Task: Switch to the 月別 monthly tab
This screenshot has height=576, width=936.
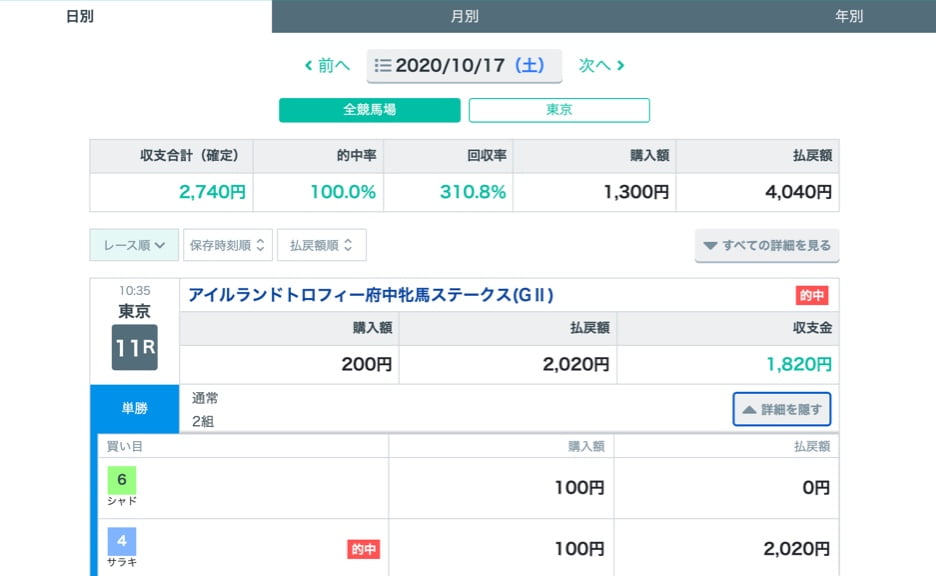Action: pyautogui.click(x=464, y=16)
